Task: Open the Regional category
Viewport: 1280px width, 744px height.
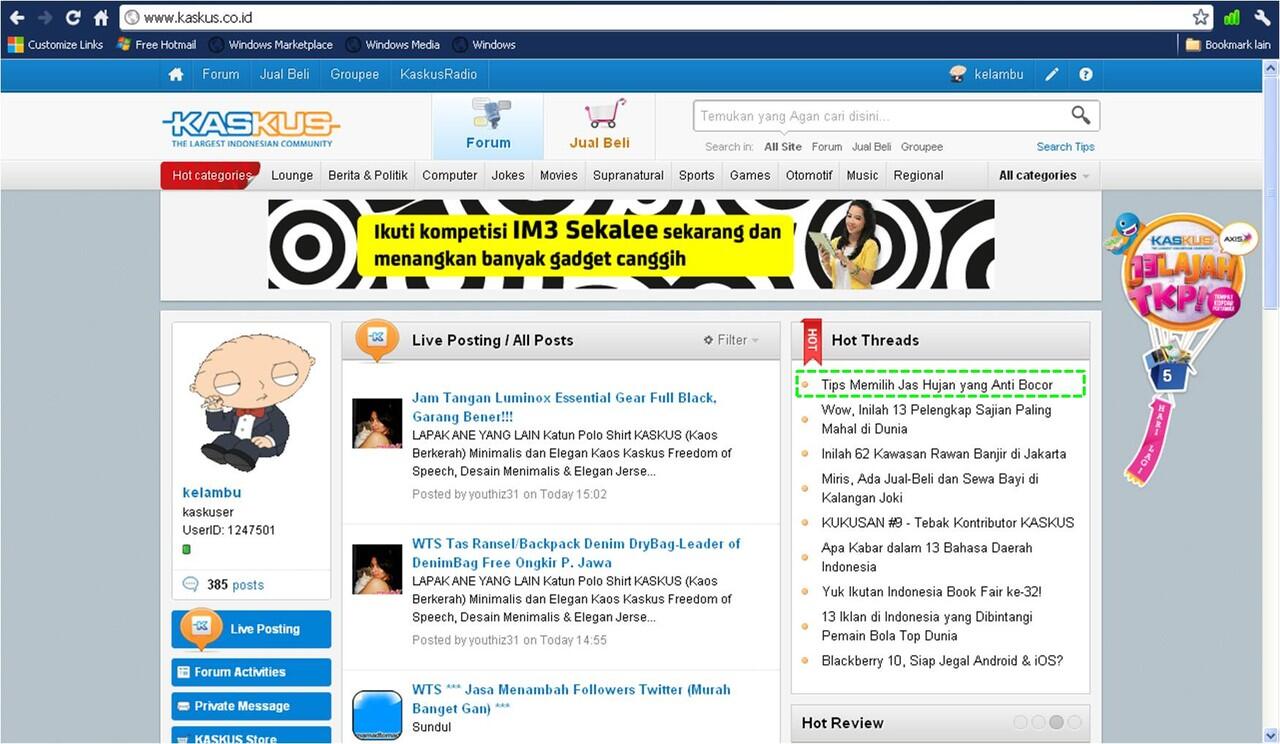Action: coord(919,175)
